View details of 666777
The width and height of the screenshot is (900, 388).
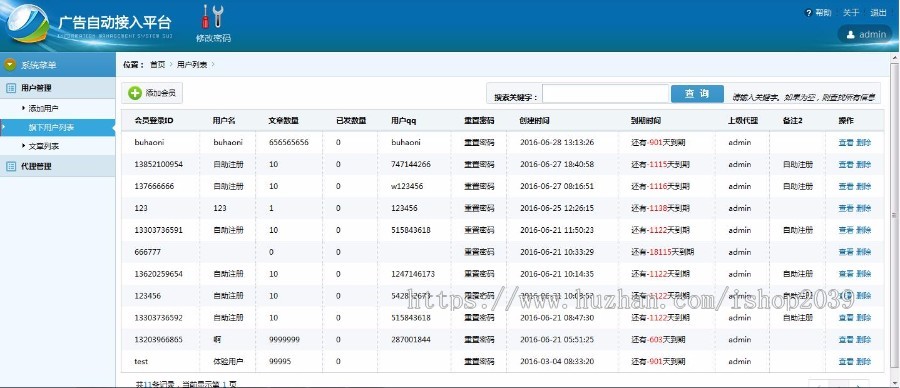pos(845,252)
